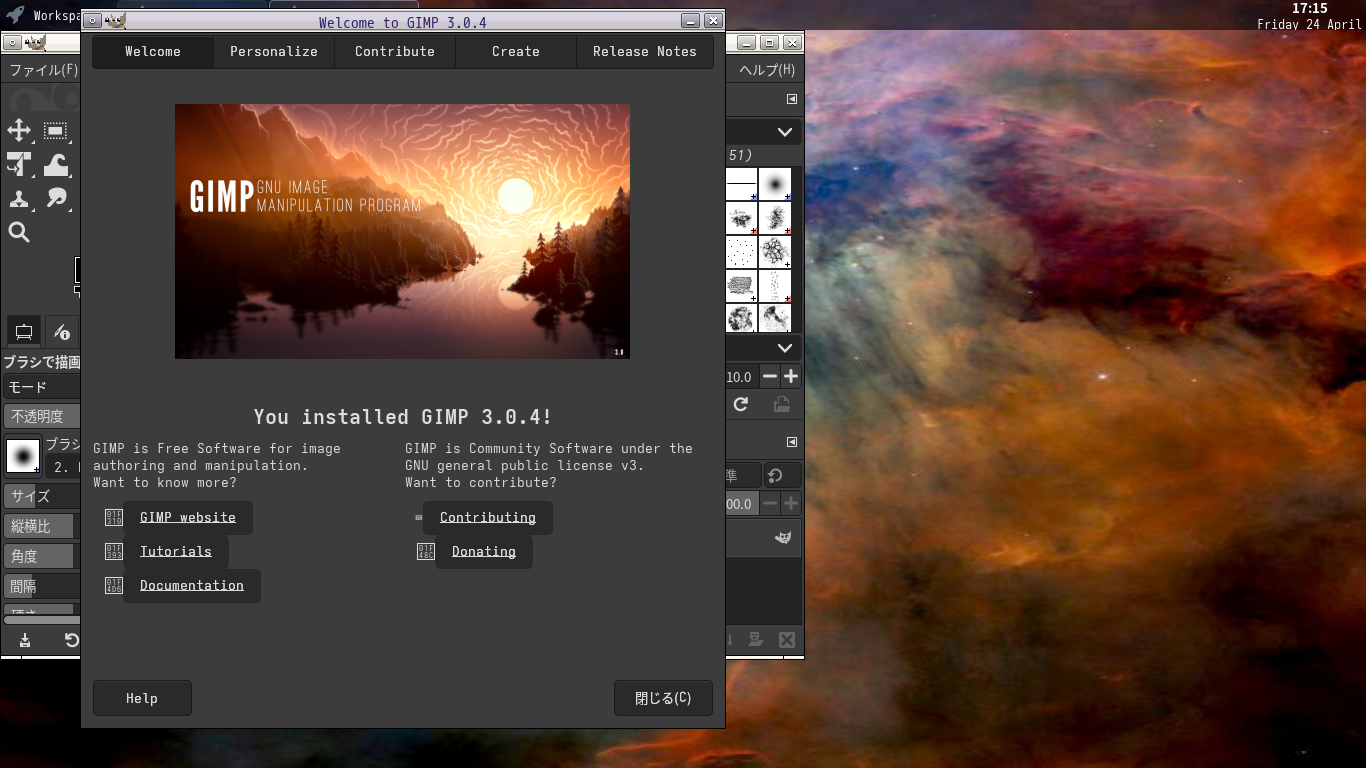Click the GIMP splash image
This screenshot has height=768, width=1366.
point(402,231)
